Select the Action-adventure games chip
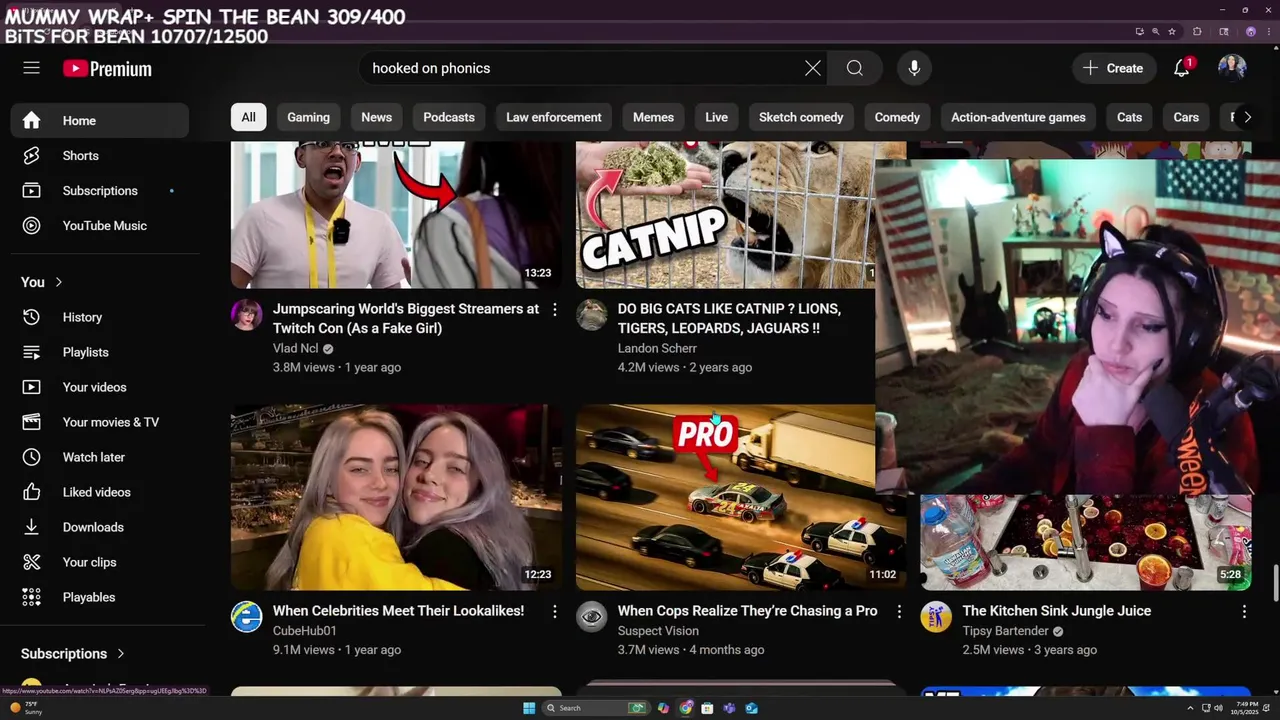Image resolution: width=1280 pixels, height=720 pixels. [1018, 117]
